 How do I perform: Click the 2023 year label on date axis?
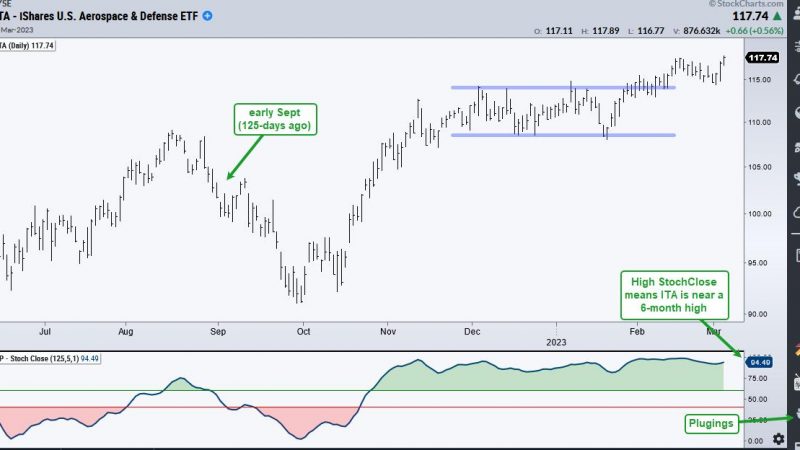pyautogui.click(x=556, y=342)
